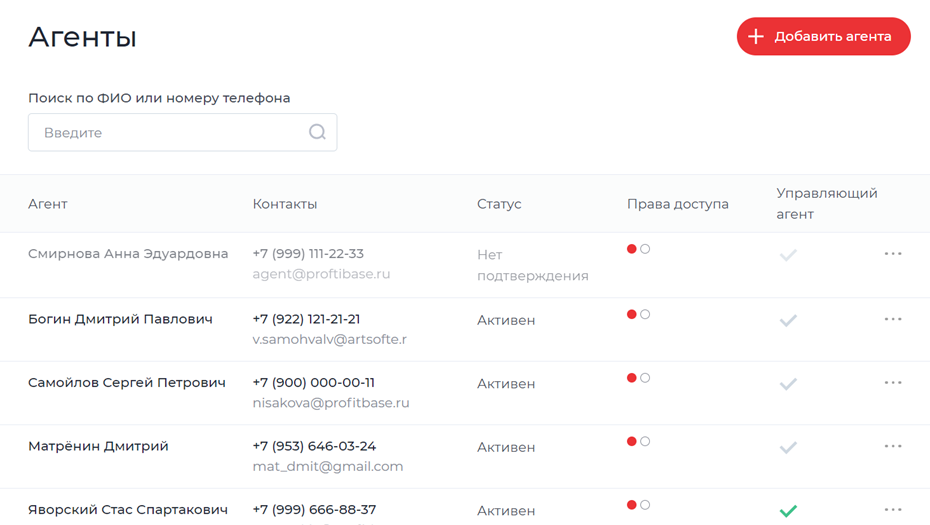Open three-dot menu for Самойлов Сергей Петрович

893,383
